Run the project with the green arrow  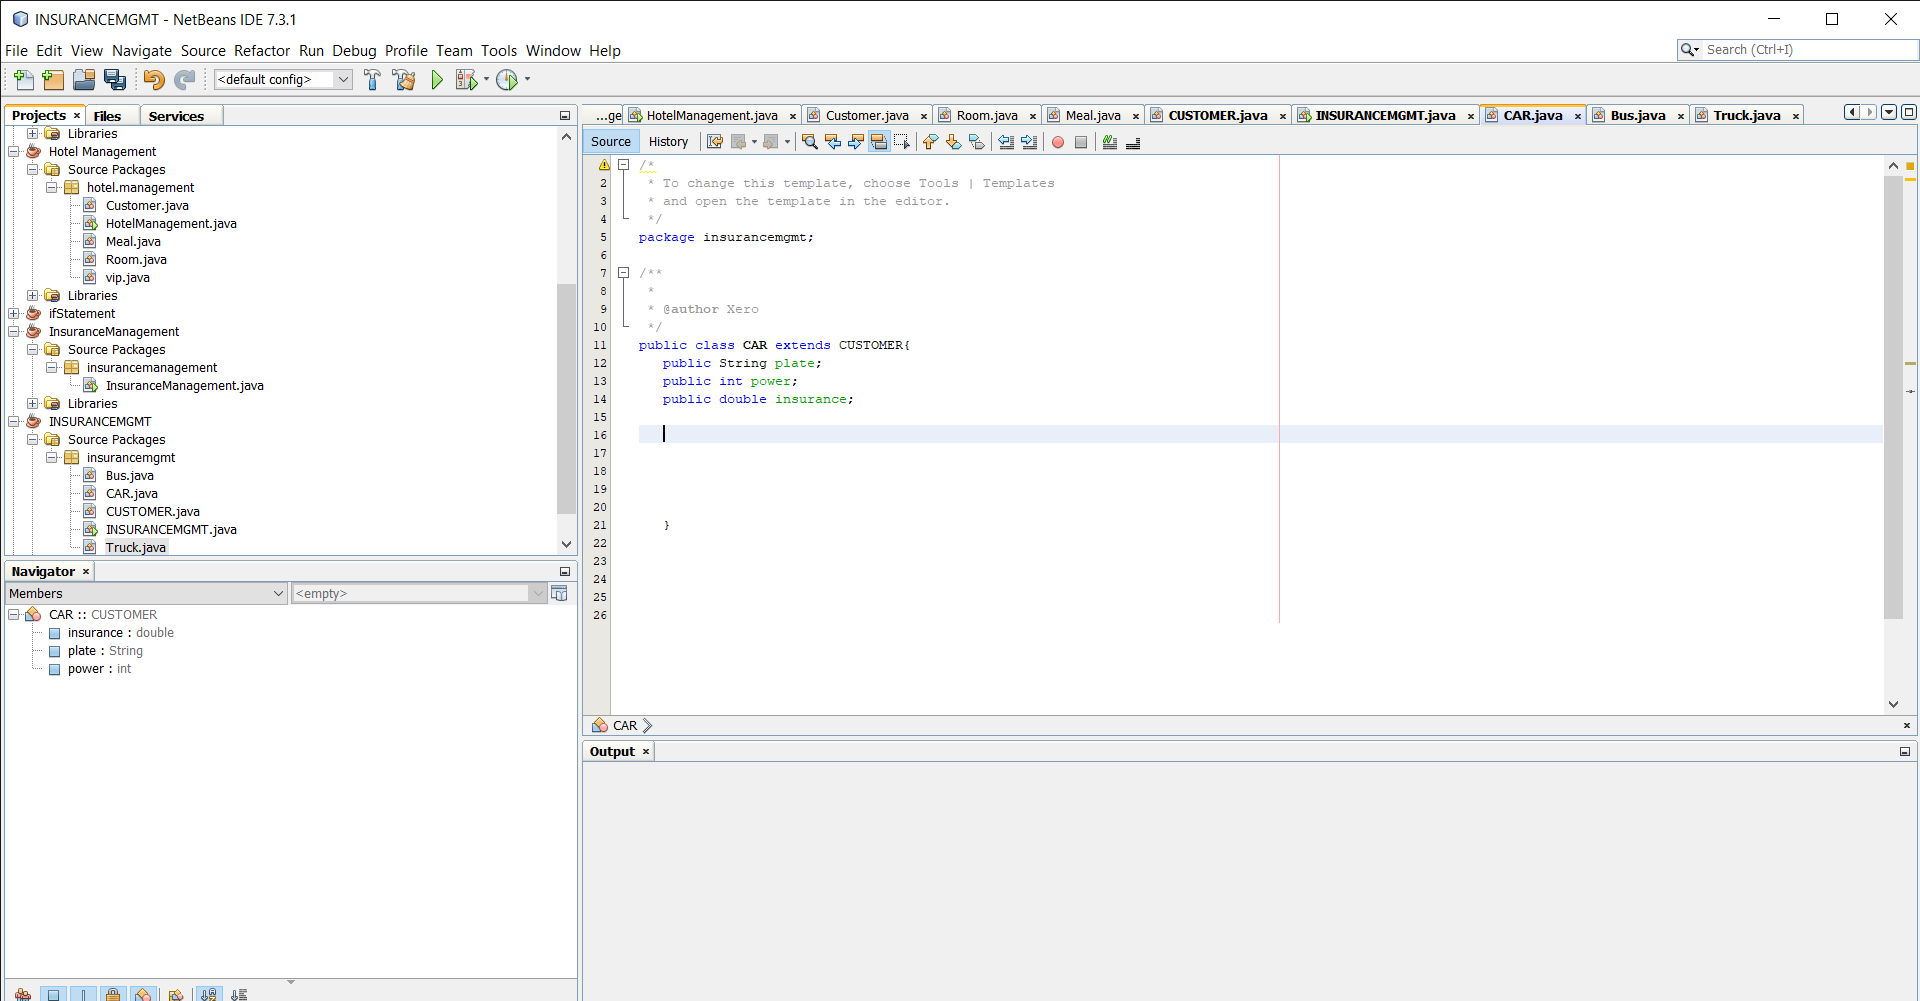coord(437,79)
